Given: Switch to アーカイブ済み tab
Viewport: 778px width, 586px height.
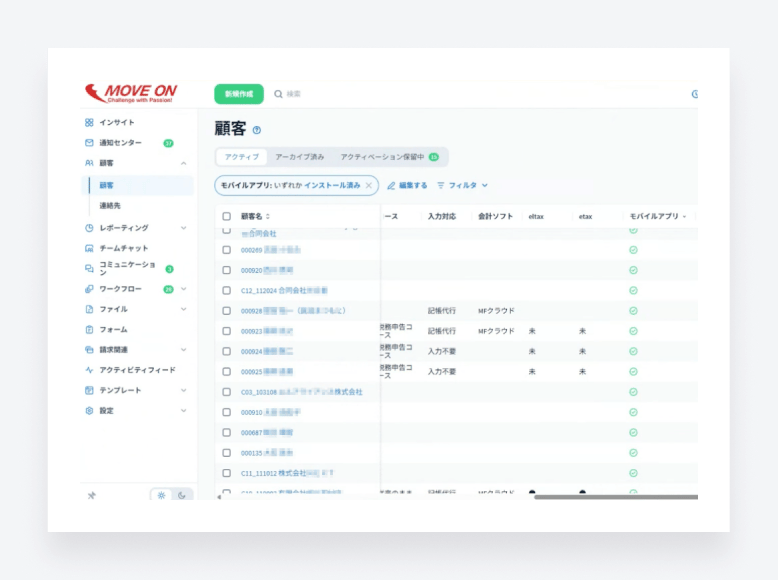Looking at the screenshot, I should point(300,157).
